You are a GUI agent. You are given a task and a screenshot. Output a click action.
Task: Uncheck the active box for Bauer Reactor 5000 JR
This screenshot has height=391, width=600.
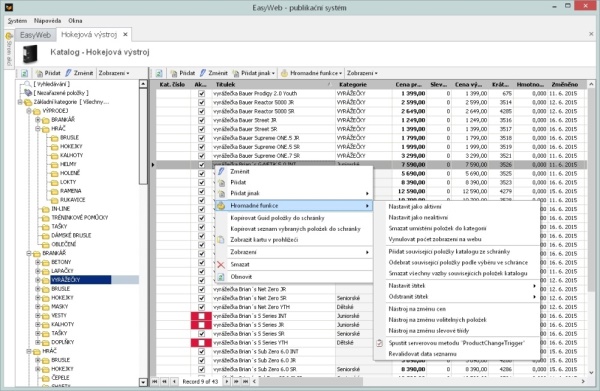click(x=201, y=103)
